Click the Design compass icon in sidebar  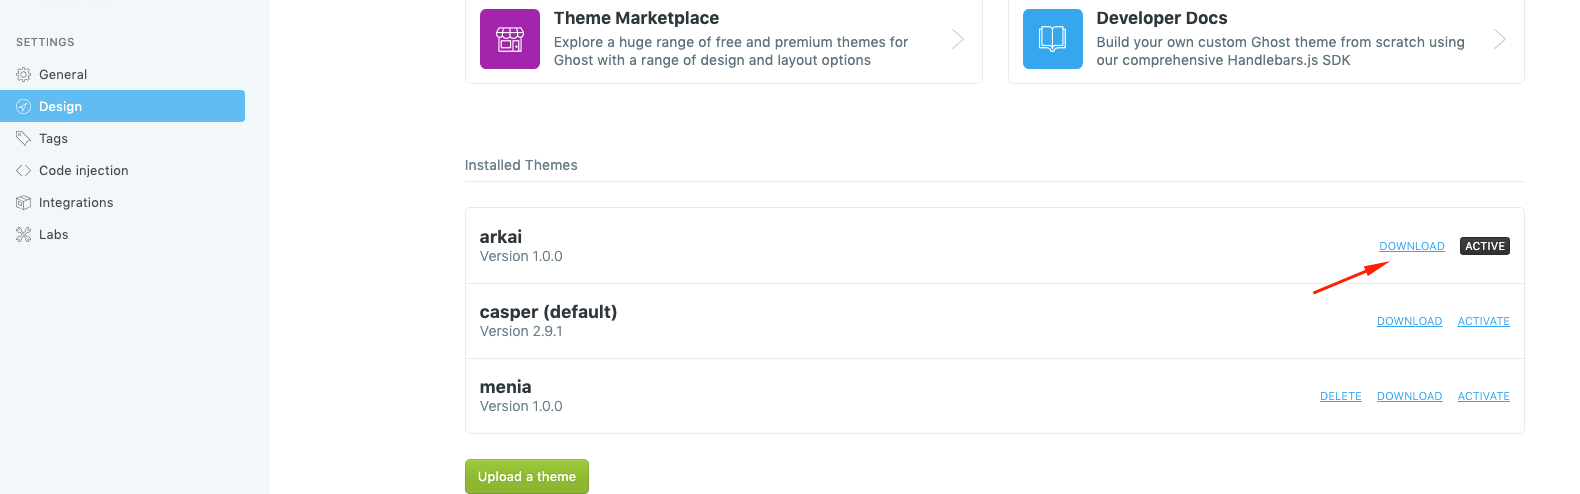[24, 107]
